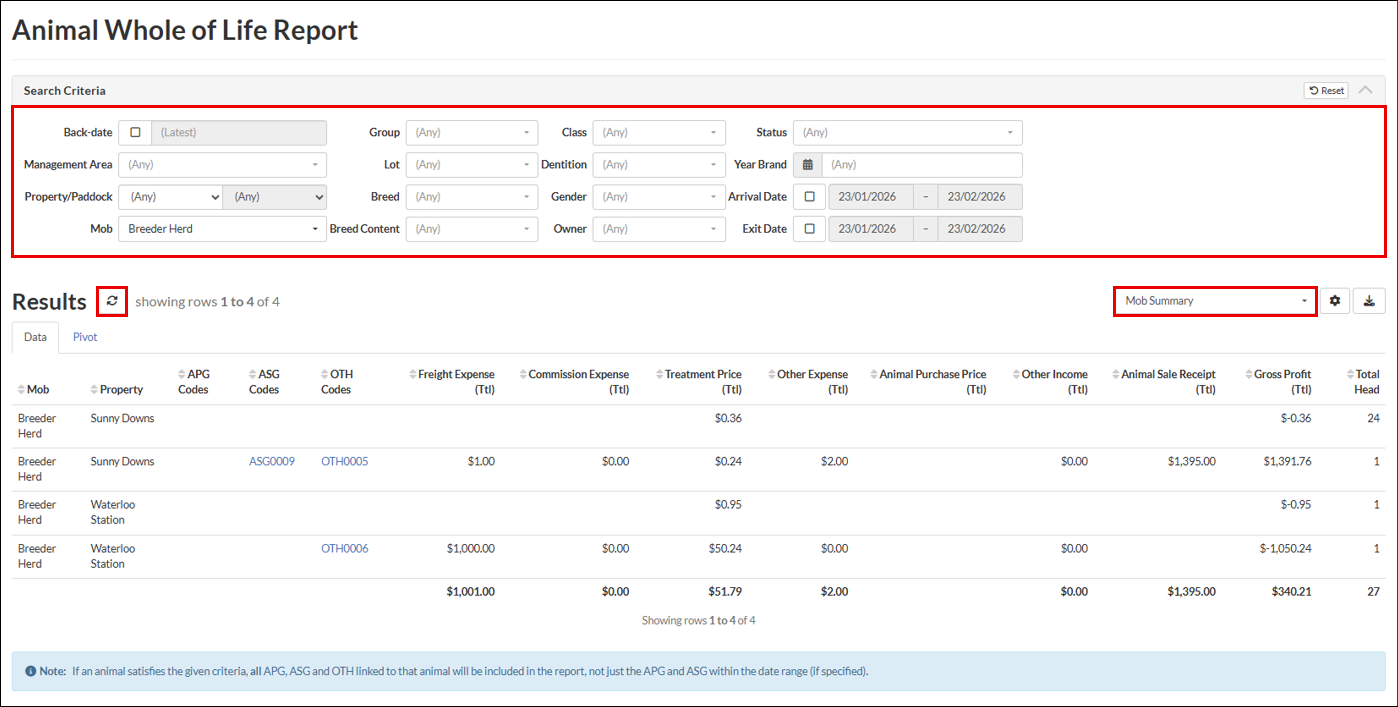Tick the Arrival Date checkbox
1398x707 pixels.
pyautogui.click(x=809, y=197)
